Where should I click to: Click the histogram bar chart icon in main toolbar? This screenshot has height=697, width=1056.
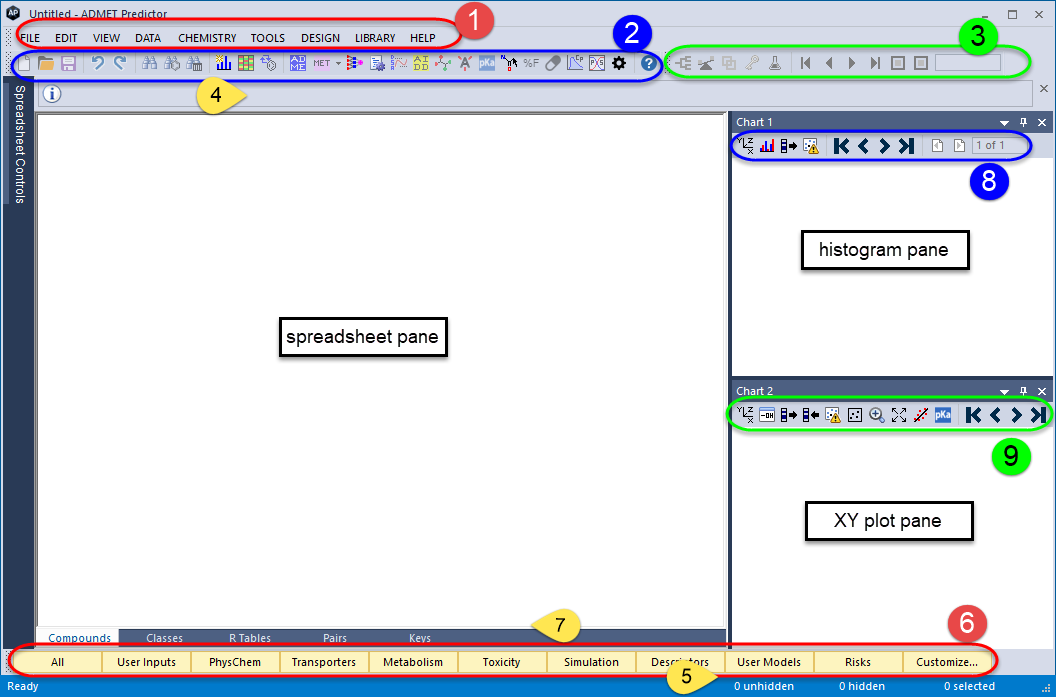click(x=224, y=63)
